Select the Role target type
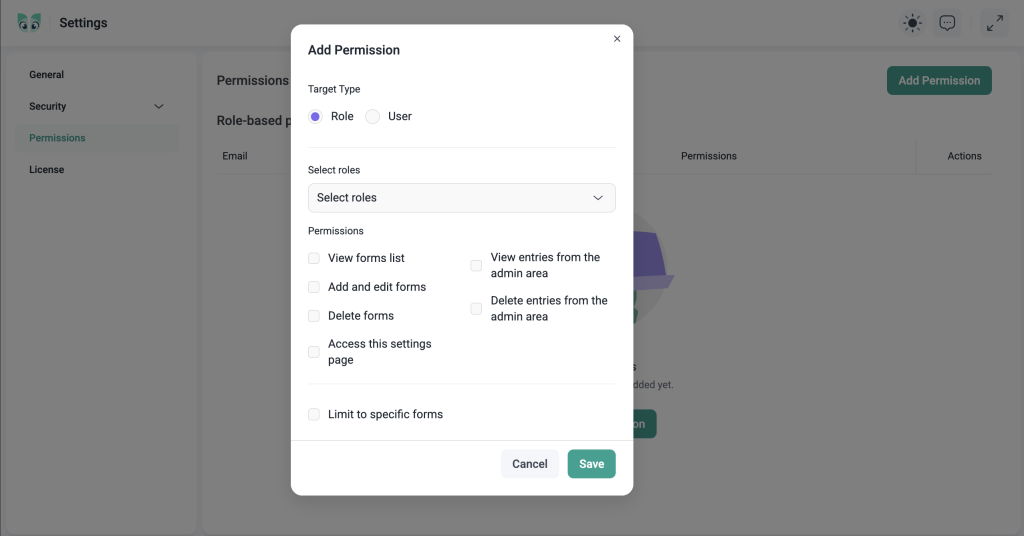The height and width of the screenshot is (536, 1024). click(315, 116)
